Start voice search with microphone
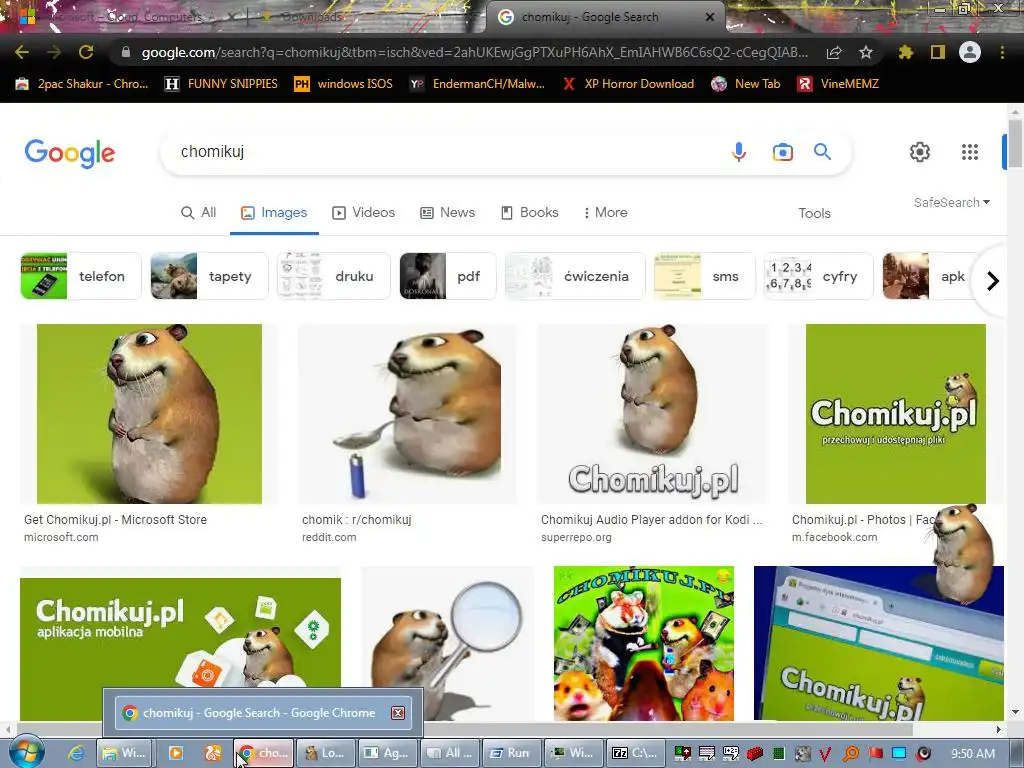 (739, 152)
